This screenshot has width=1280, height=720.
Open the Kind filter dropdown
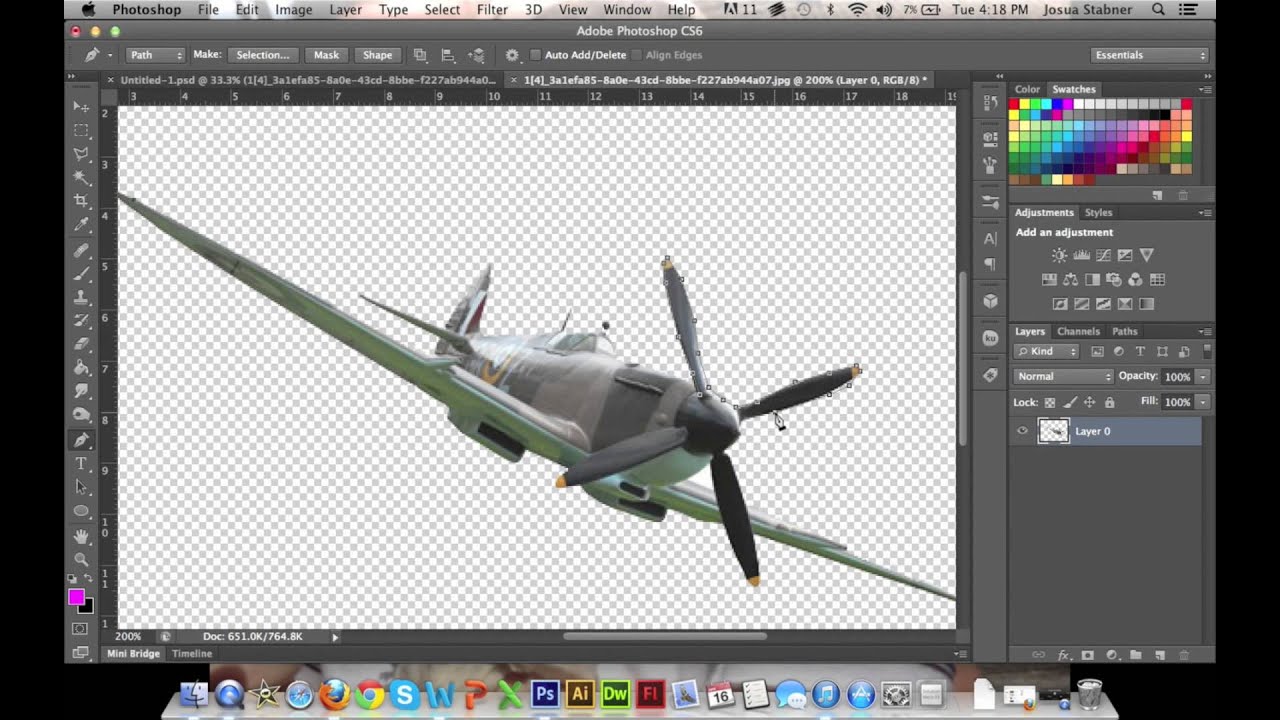(x=1047, y=352)
